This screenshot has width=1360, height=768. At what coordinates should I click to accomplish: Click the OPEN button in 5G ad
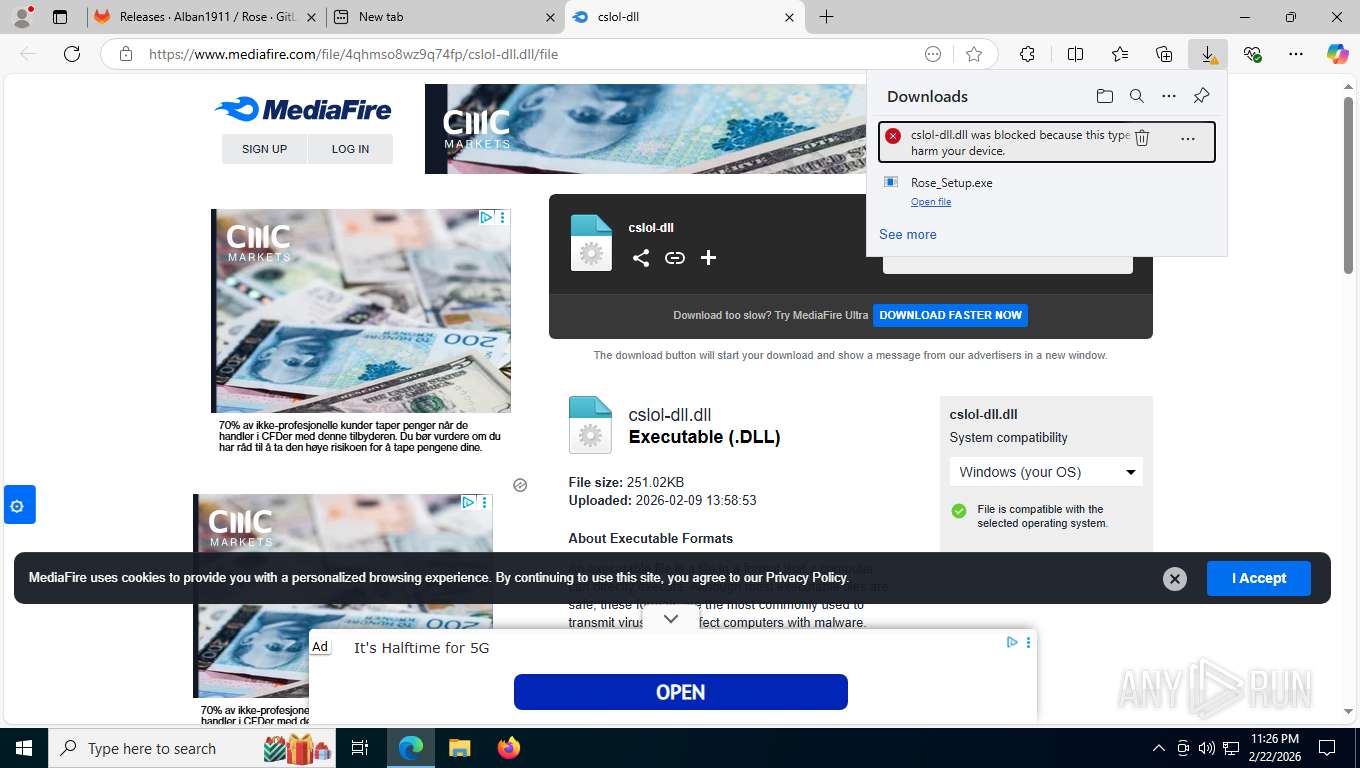[680, 692]
